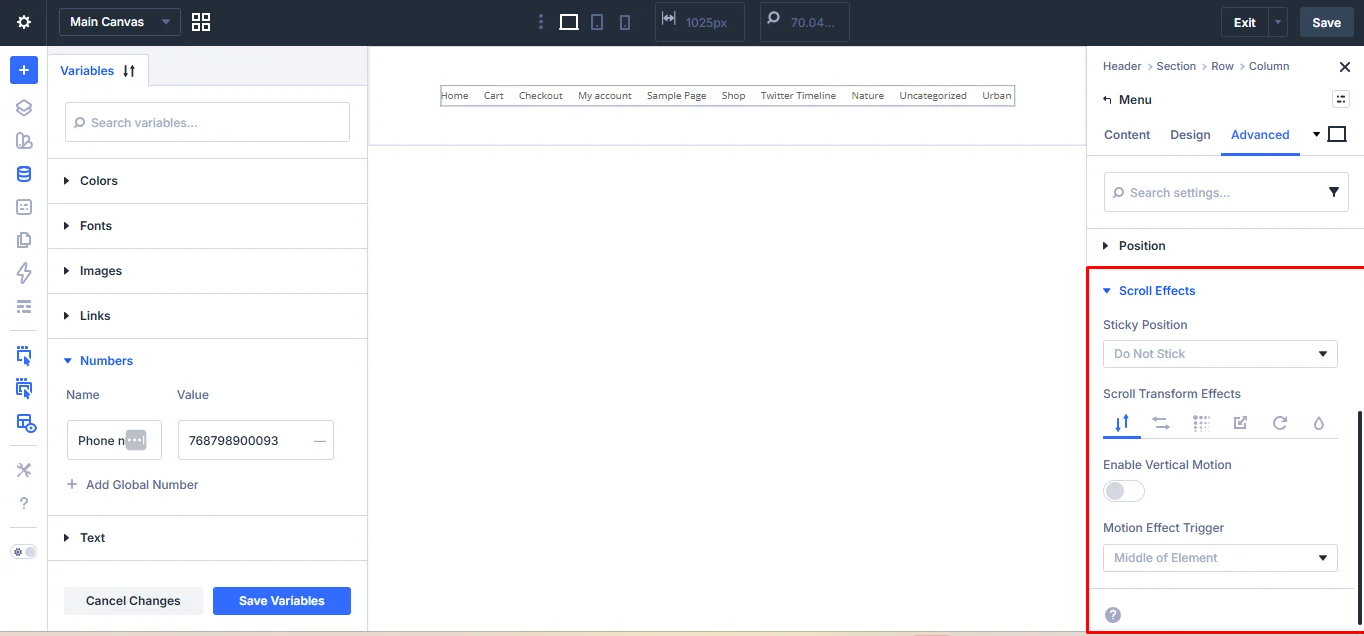Open the sidebar icon below Variables database
The height and width of the screenshot is (636, 1364).
pos(24,207)
